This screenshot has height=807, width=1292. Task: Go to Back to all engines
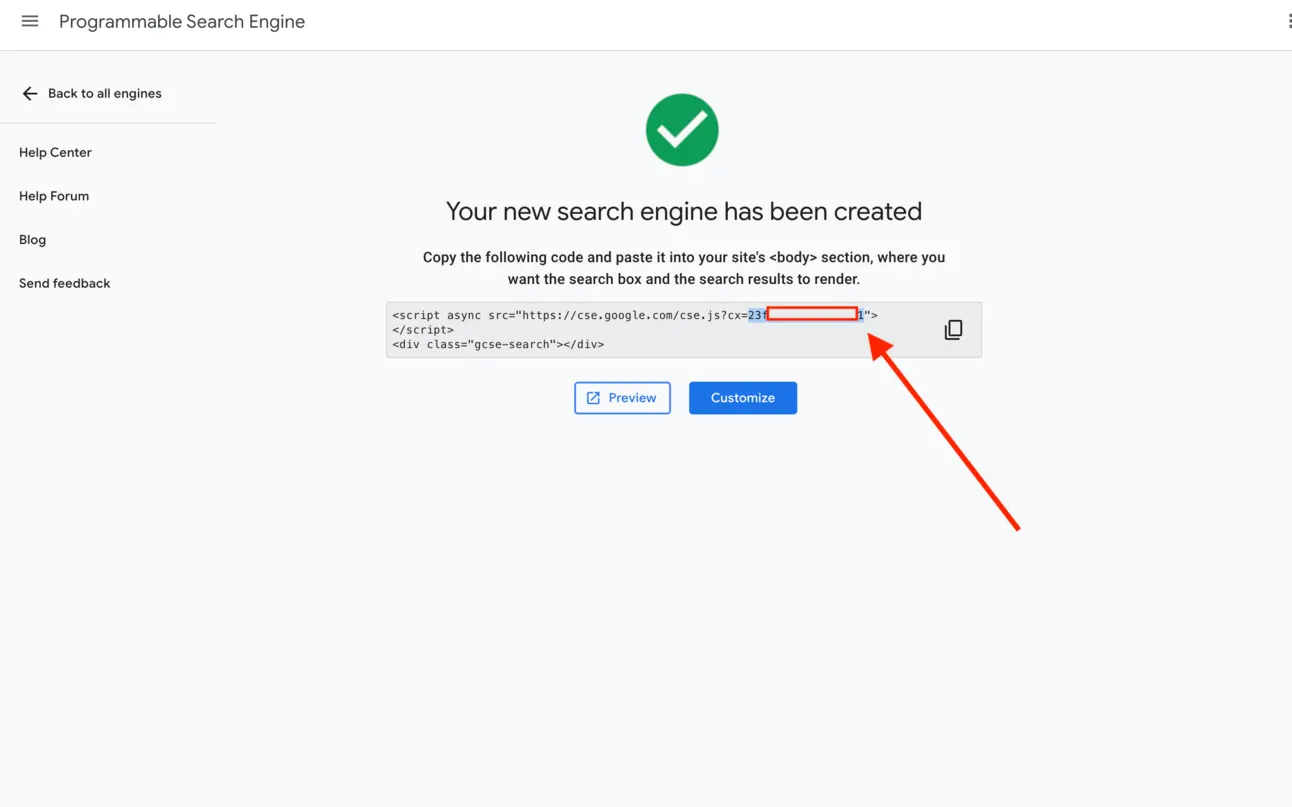coord(105,93)
